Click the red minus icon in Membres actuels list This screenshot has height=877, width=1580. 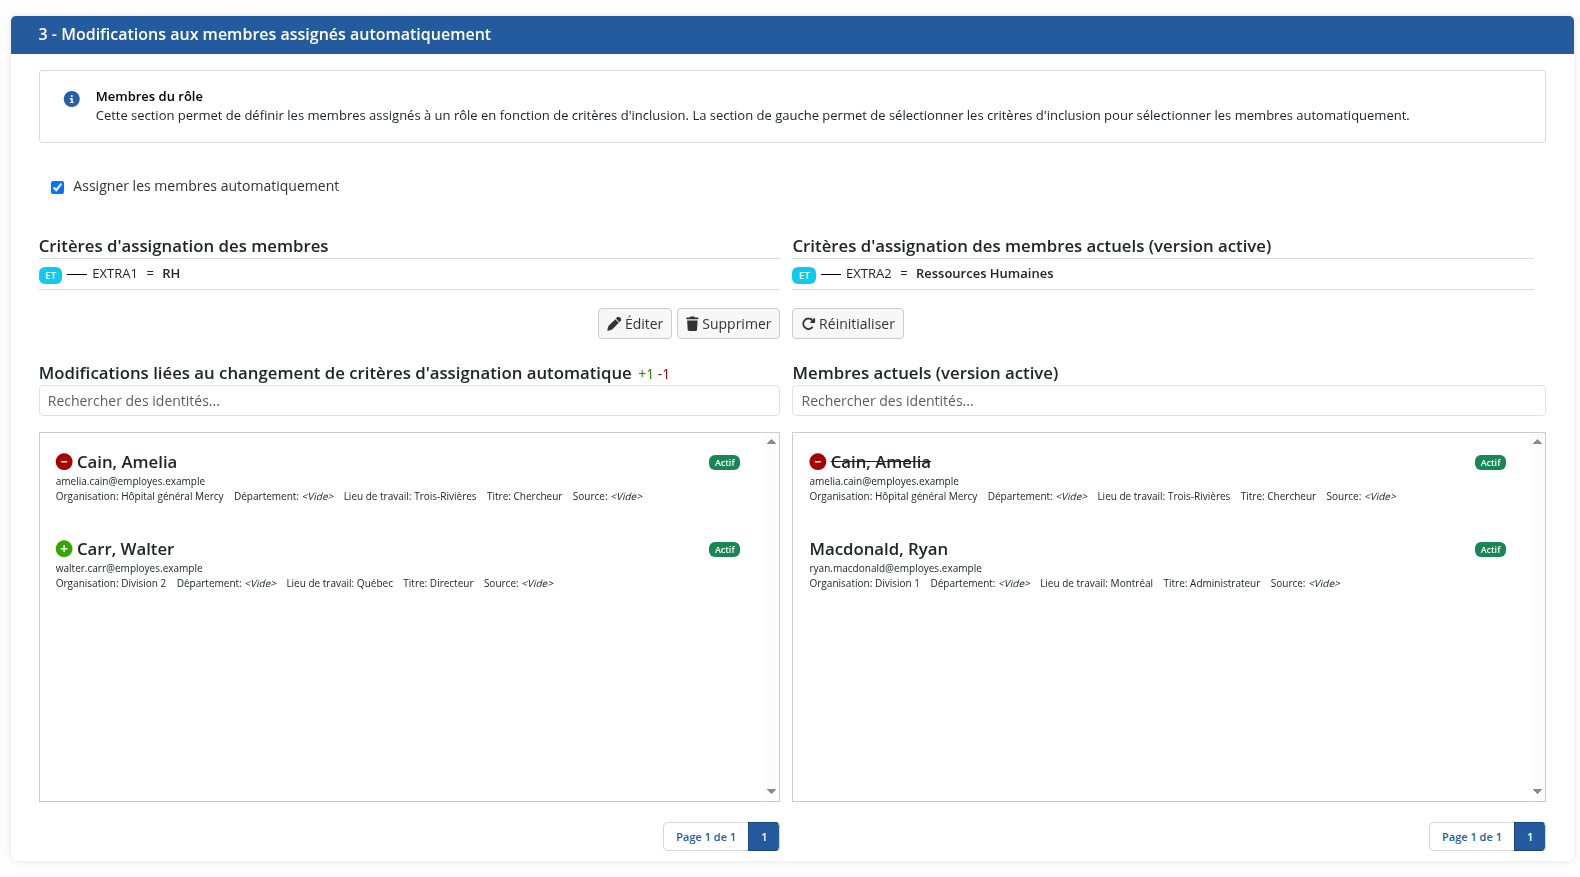(x=818, y=462)
